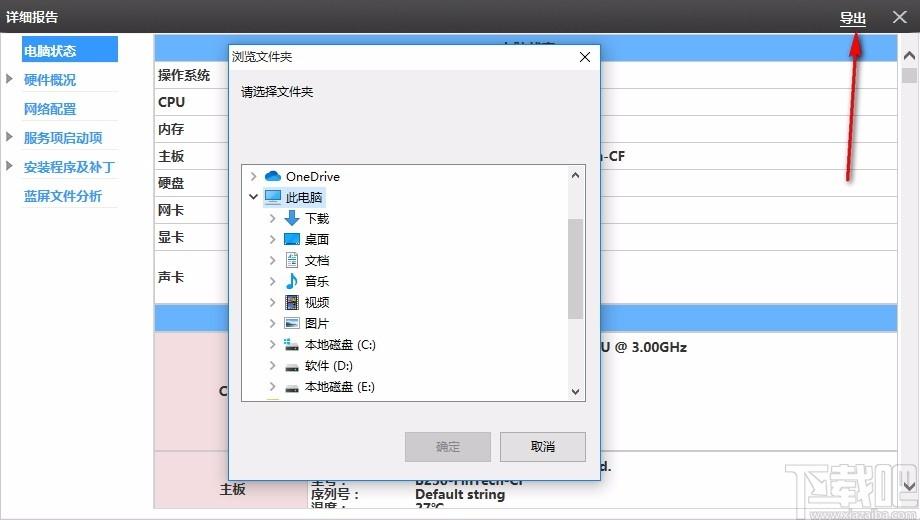
Task: Expand 硬件概况 in the sidebar
Action: (9, 79)
